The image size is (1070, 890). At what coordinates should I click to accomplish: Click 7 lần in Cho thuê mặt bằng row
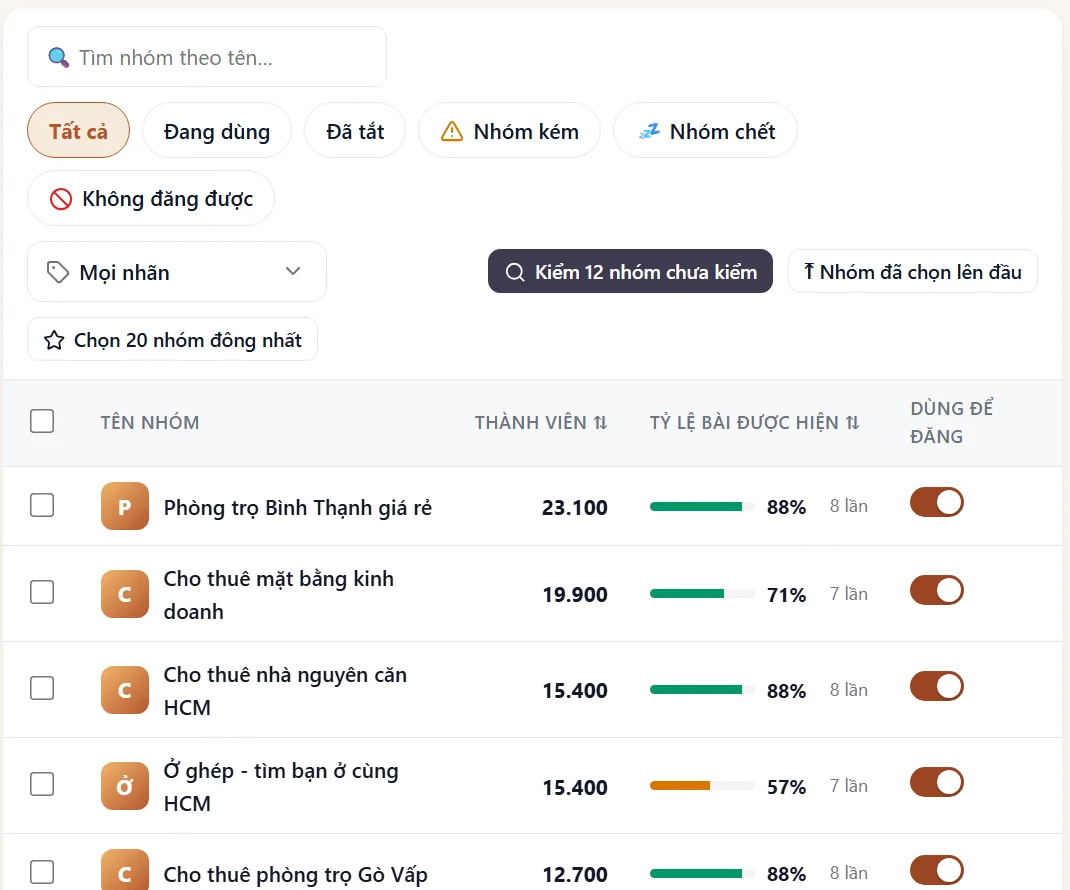click(x=849, y=594)
